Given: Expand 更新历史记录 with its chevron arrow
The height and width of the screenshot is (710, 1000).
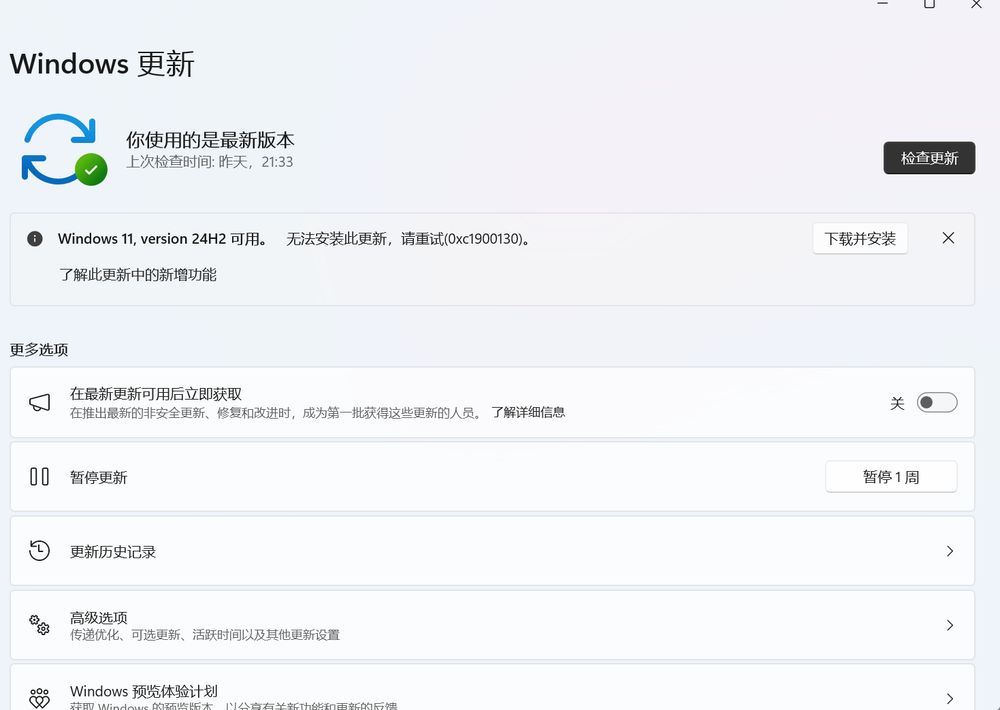Looking at the screenshot, I should click(x=950, y=551).
